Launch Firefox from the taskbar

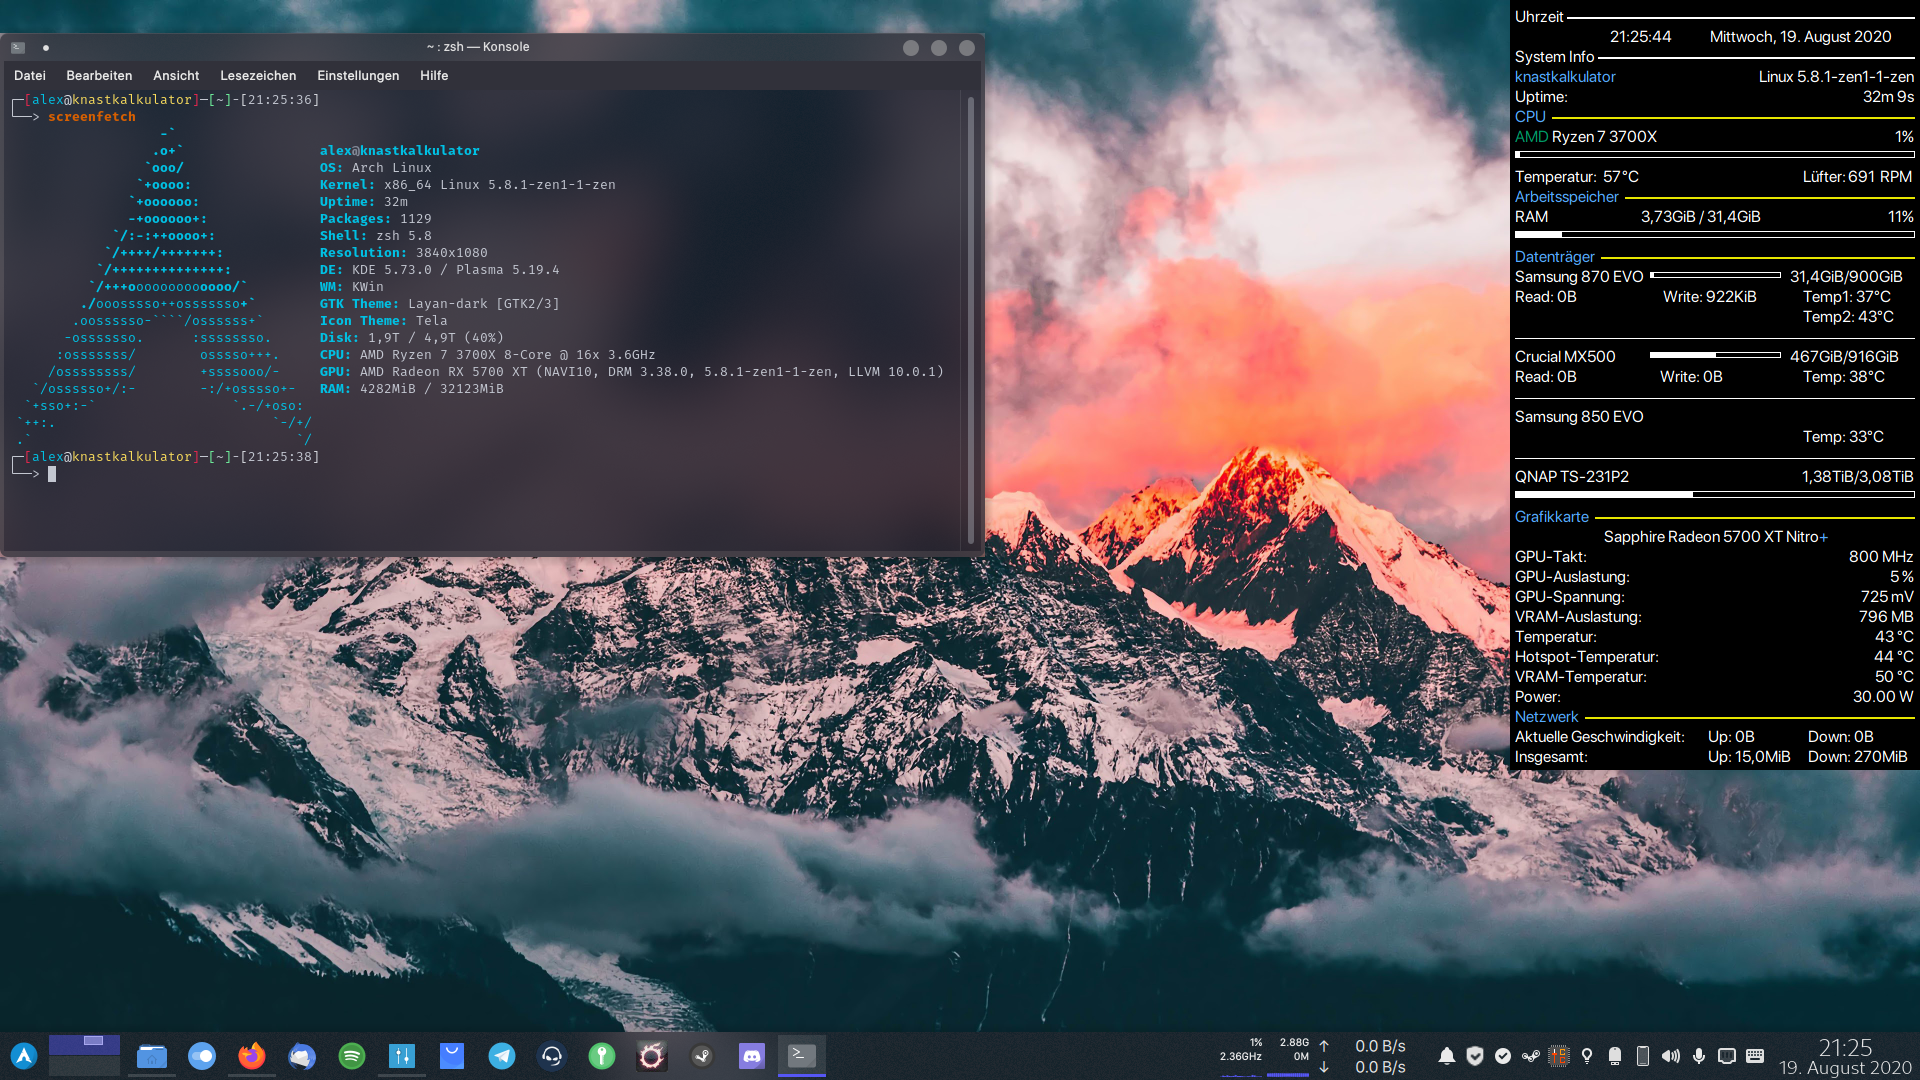252,1056
